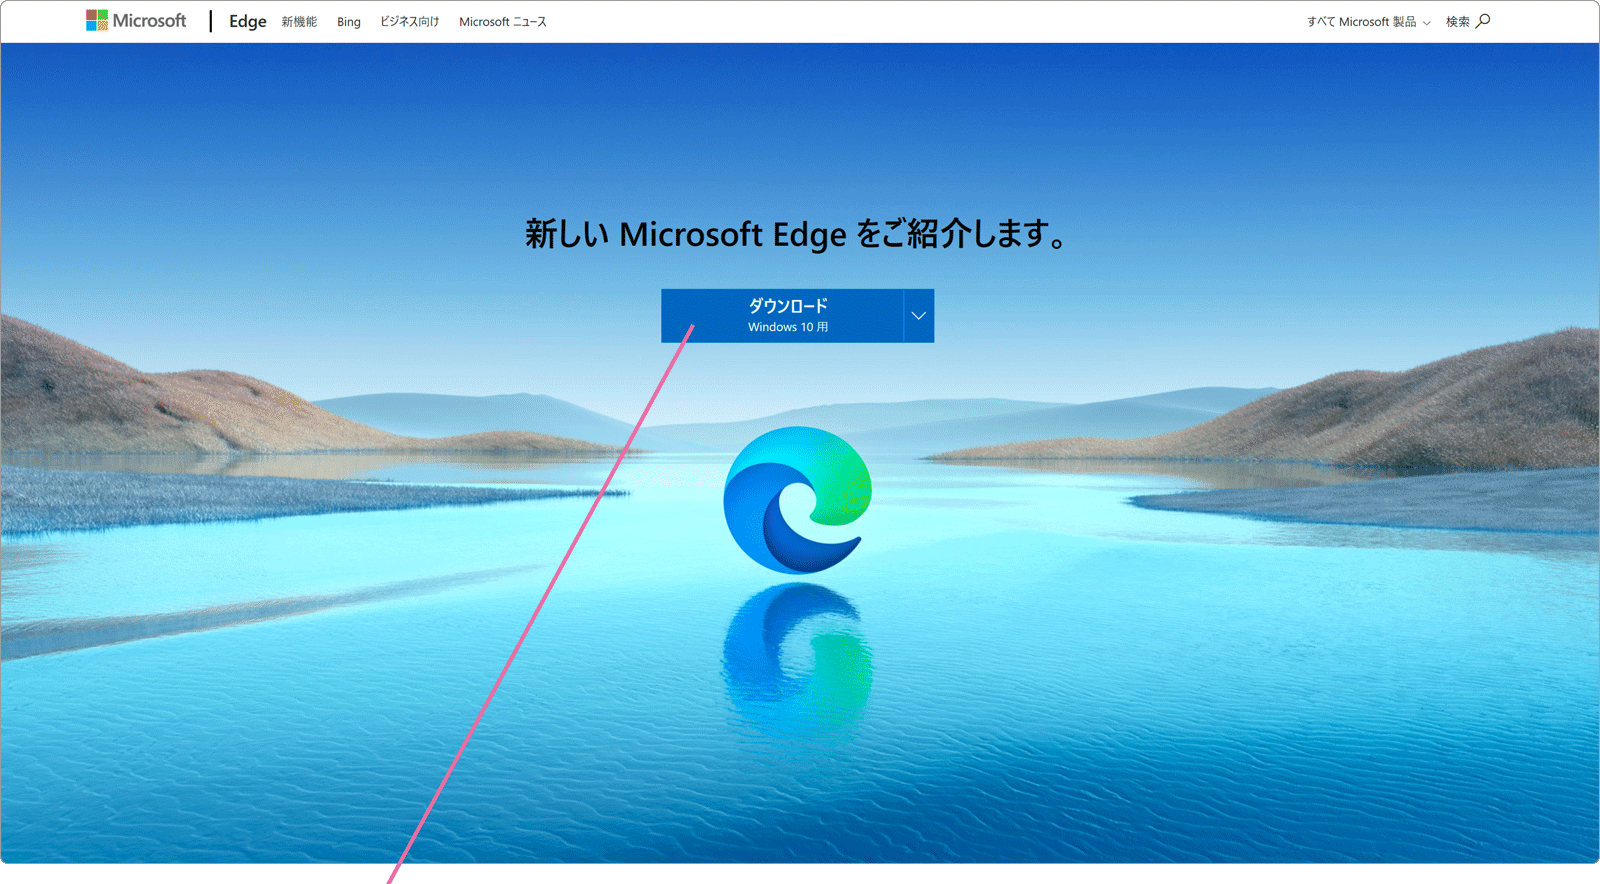Viewport: 1600px width, 884px height.
Task: Click the 検索 search button
Action: 1468,21
